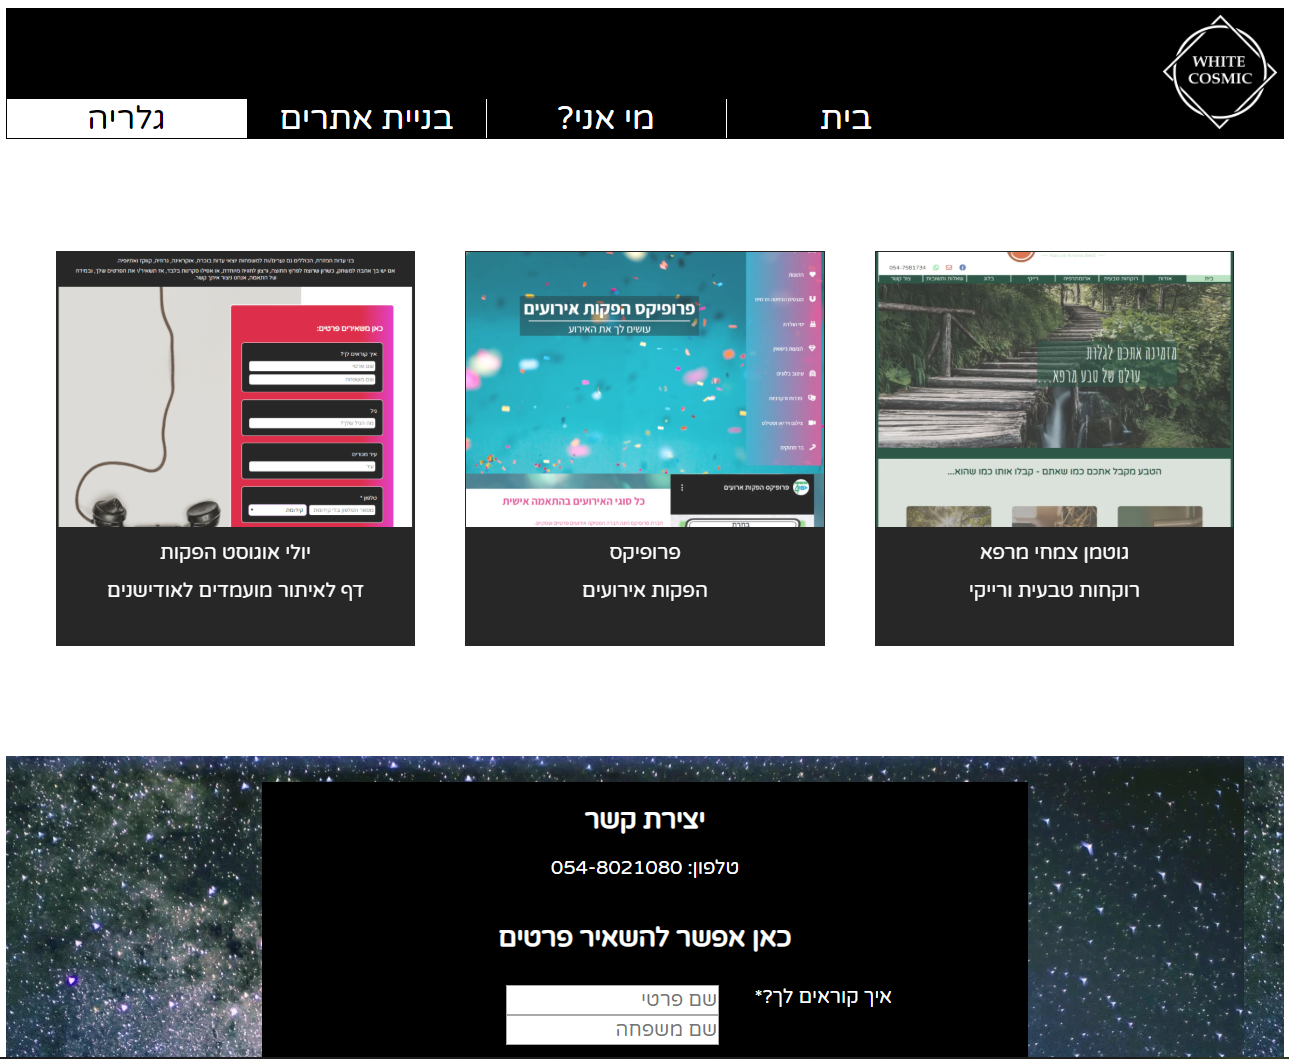Screen dimensions: 1289x1059
Task: Click the phone number 054-8021080
Action: 616,867
